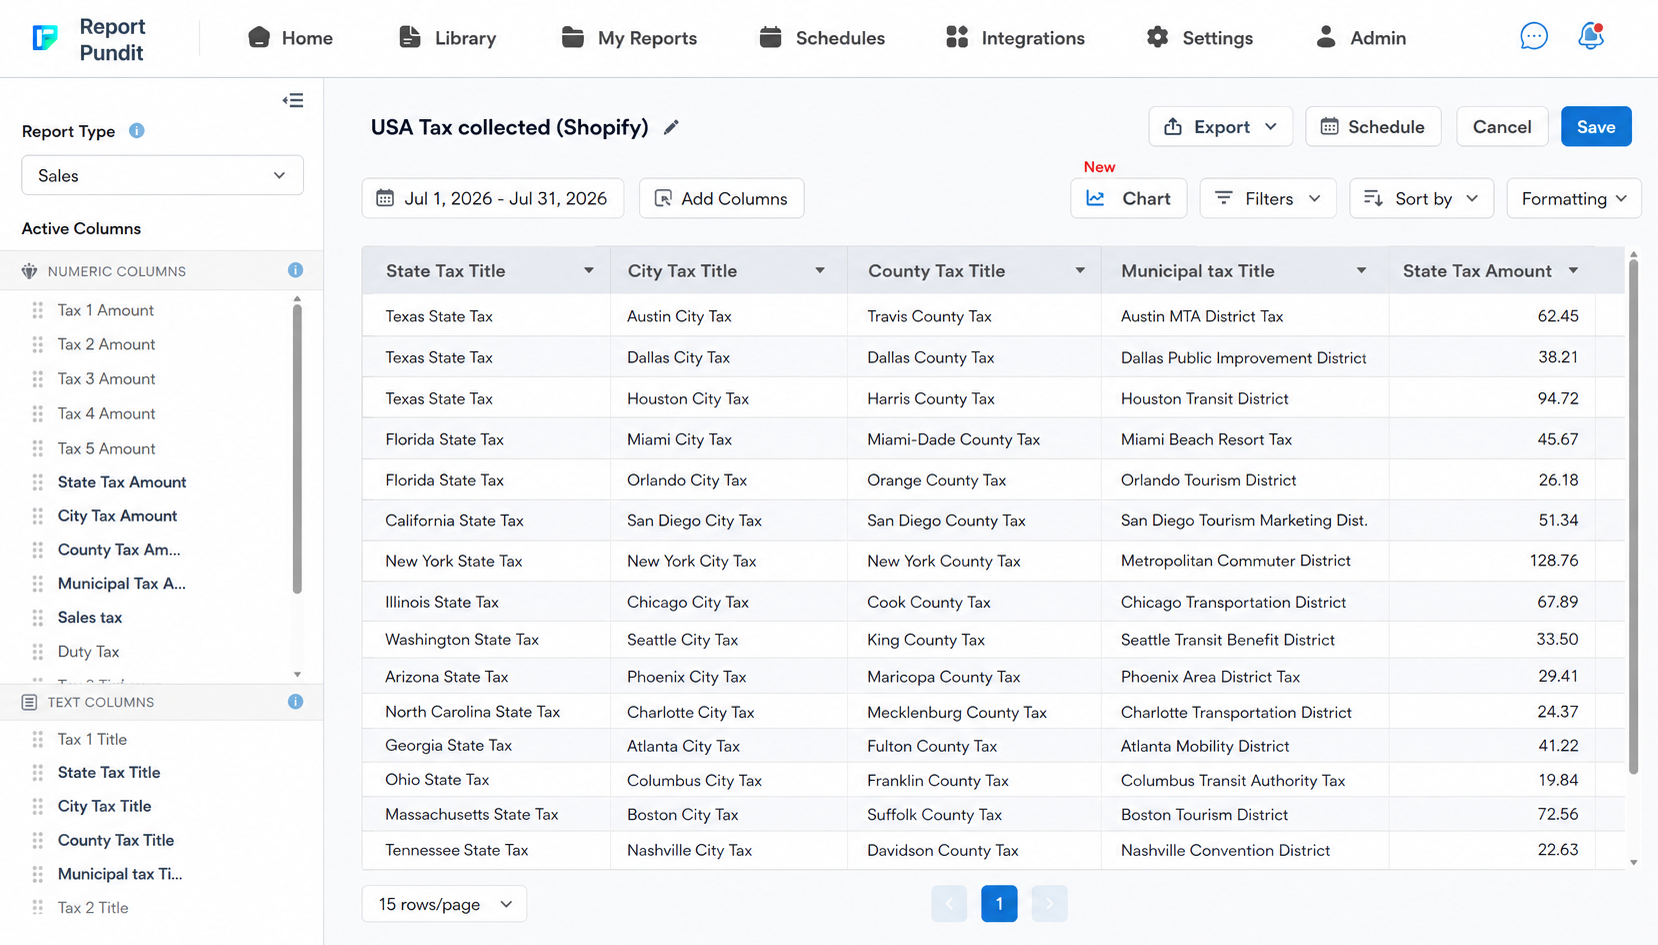Click the Schedule button
Viewport: 1658px width, 945px height.
[1373, 127]
